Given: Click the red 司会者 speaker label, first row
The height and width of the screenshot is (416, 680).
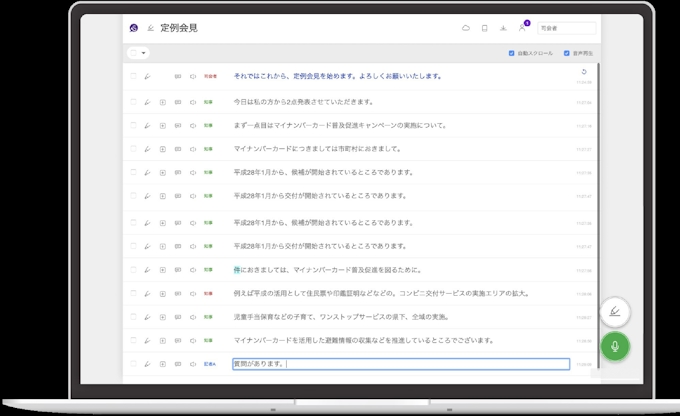Looking at the screenshot, I should 210,76.
